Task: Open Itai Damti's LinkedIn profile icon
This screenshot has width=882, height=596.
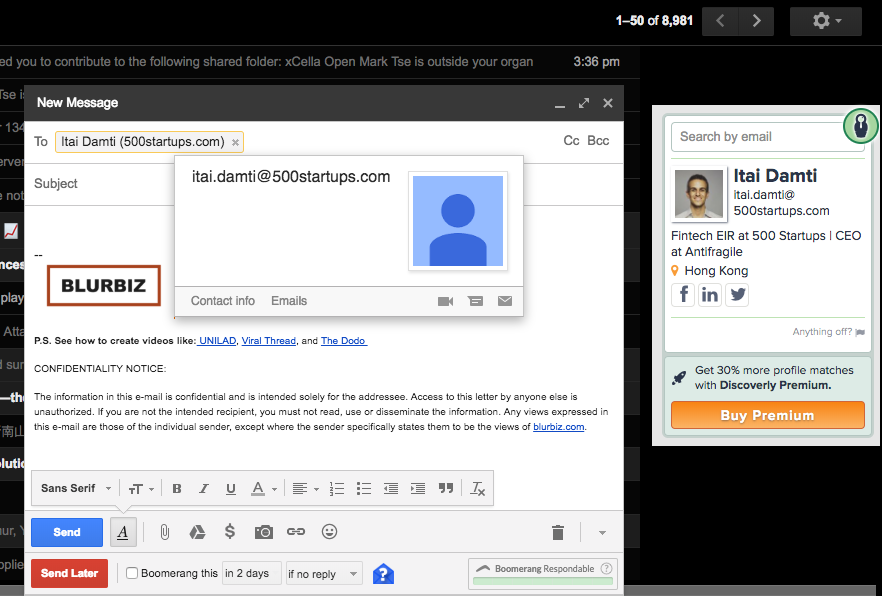Action: click(x=710, y=294)
